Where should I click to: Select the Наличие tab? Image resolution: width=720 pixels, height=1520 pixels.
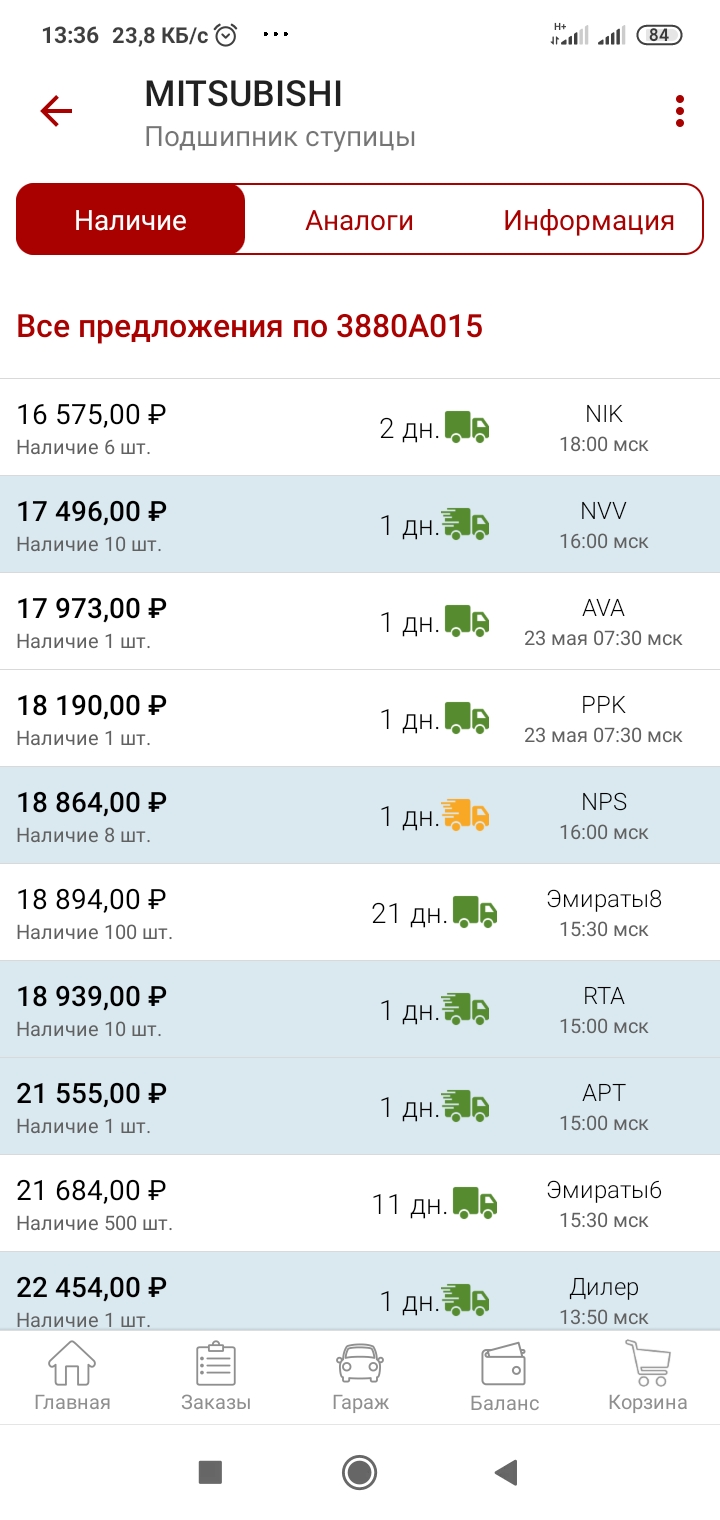(x=131, y=220)
